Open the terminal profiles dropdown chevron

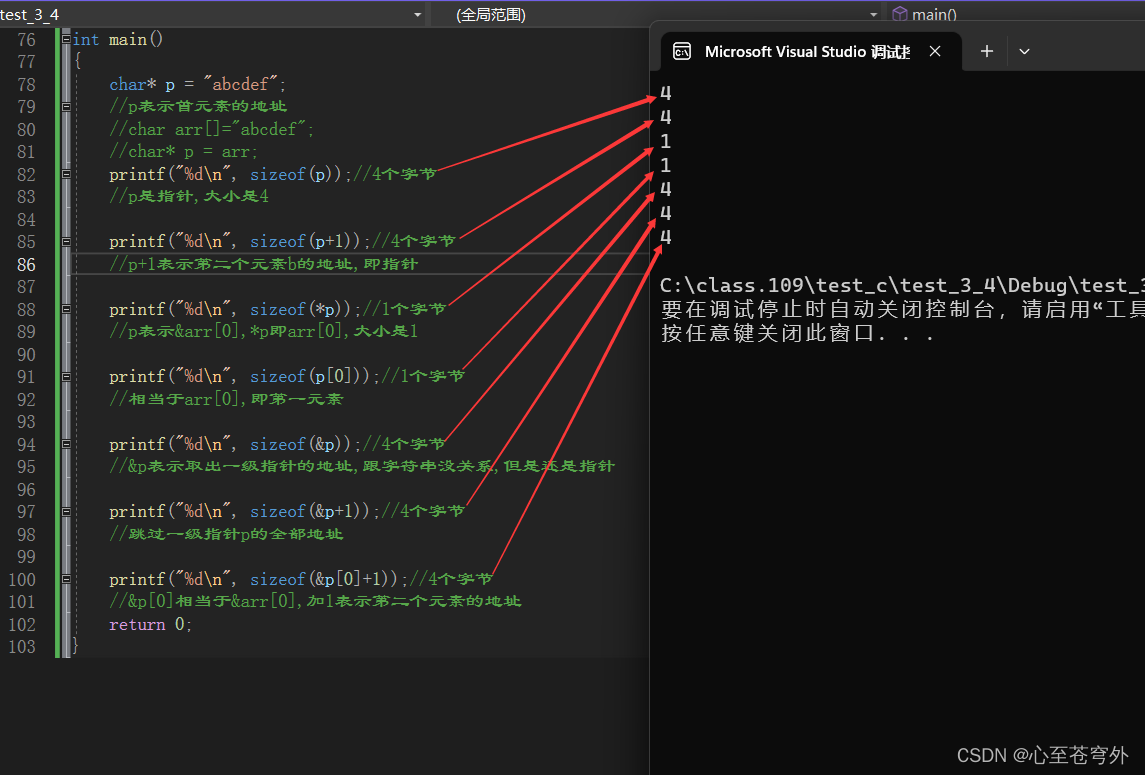point(1024,52)
